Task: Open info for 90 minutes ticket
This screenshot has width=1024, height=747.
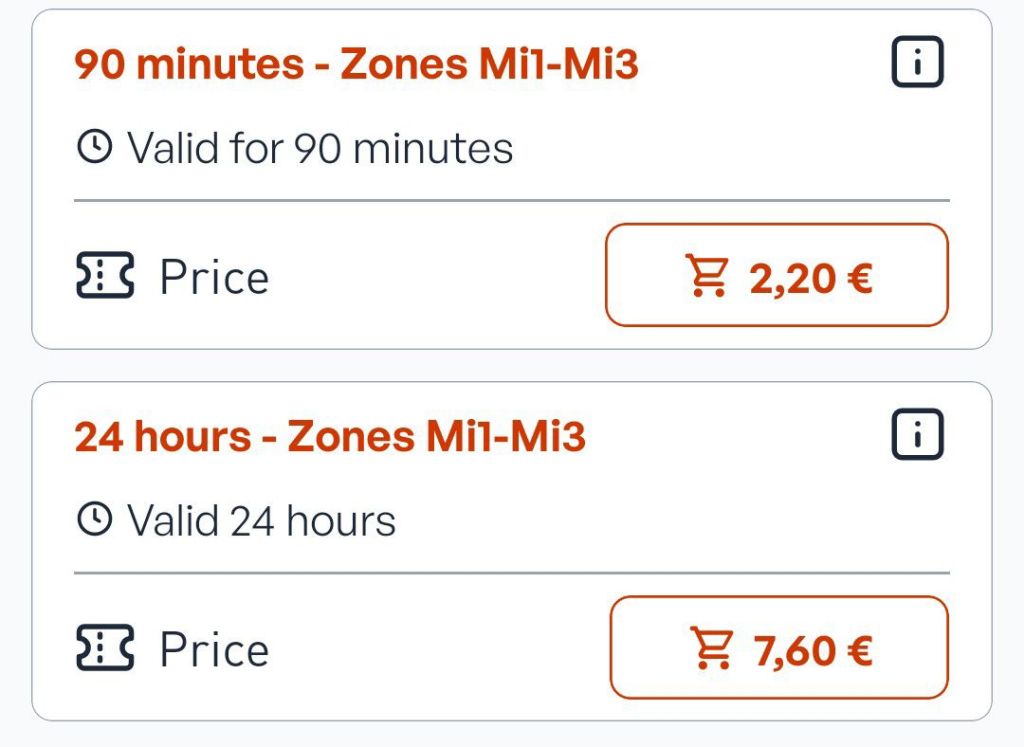Action: click(917, 65)
